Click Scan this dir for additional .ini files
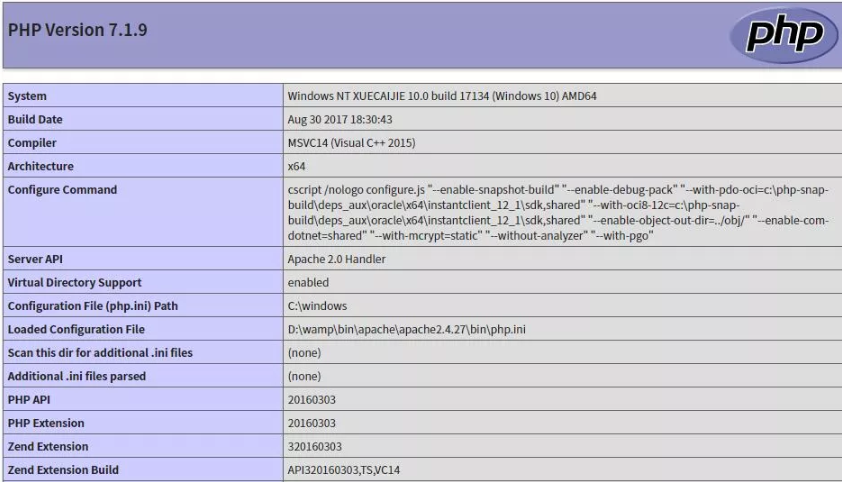The width and height of the screenshot is (842, 482). point(100,353)
